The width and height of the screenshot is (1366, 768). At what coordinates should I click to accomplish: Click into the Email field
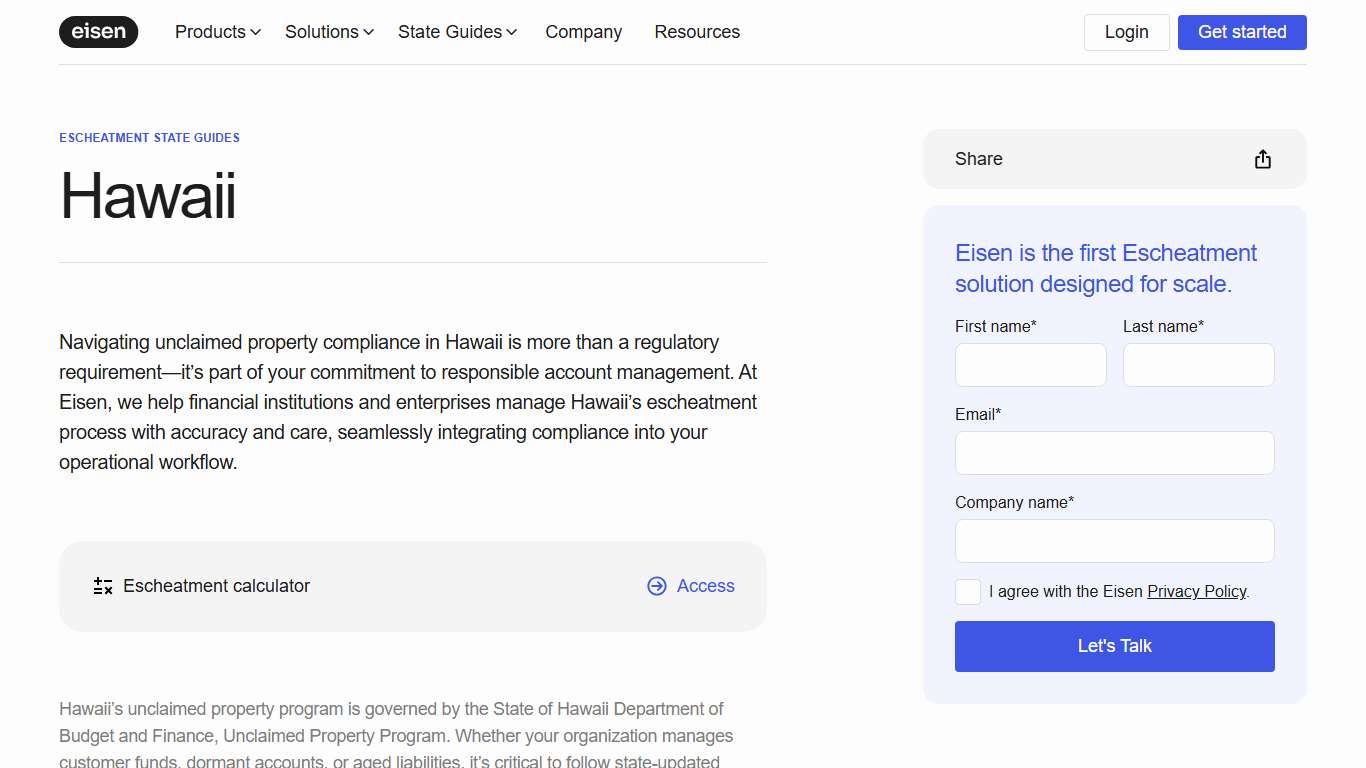pyautogui.click(x=1114, y=453)
